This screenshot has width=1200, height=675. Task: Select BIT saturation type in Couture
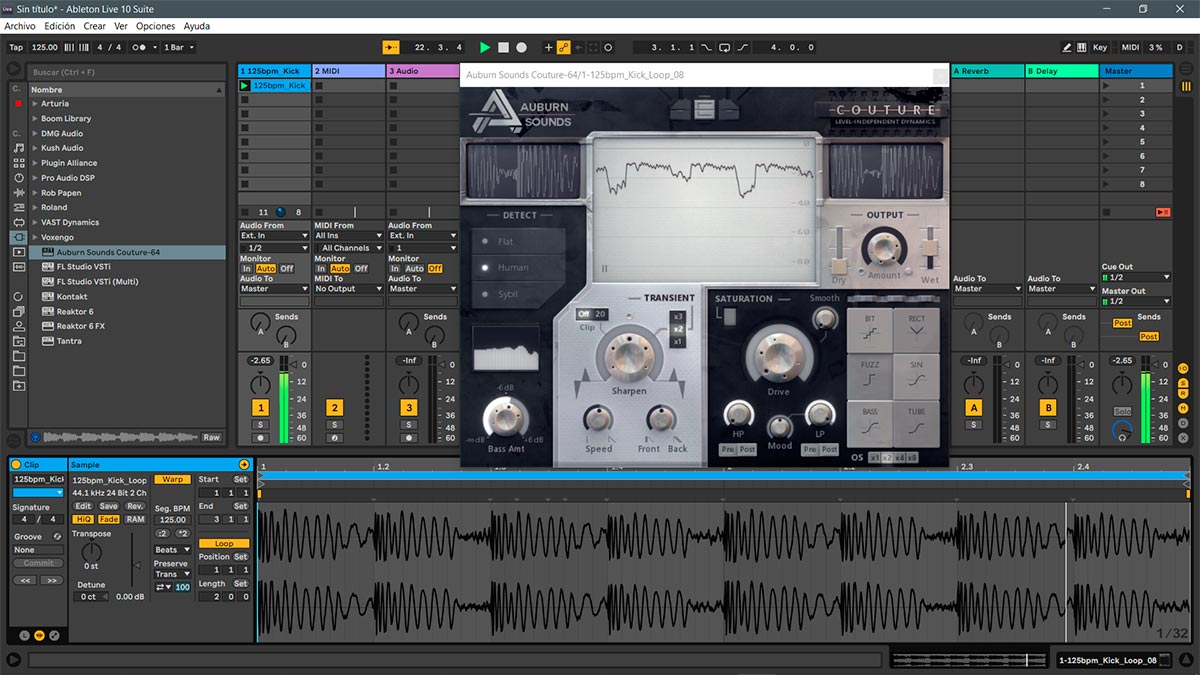click(x=869, y=329)
